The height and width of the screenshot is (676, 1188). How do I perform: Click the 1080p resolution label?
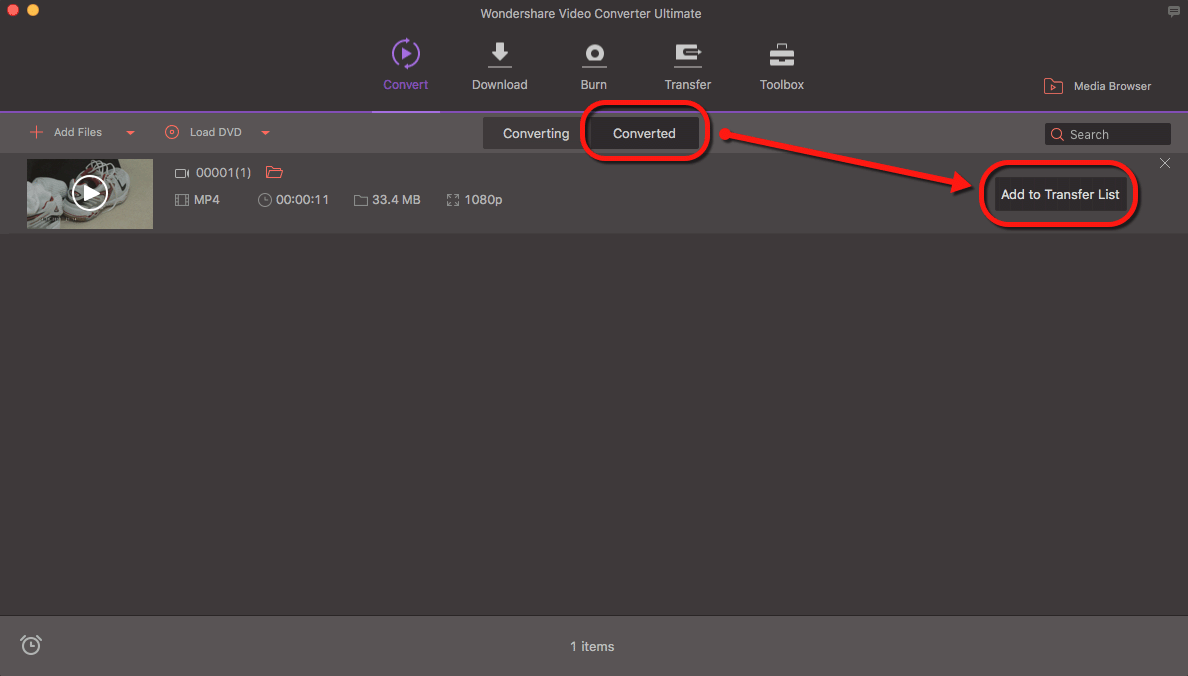pos(483,200)
